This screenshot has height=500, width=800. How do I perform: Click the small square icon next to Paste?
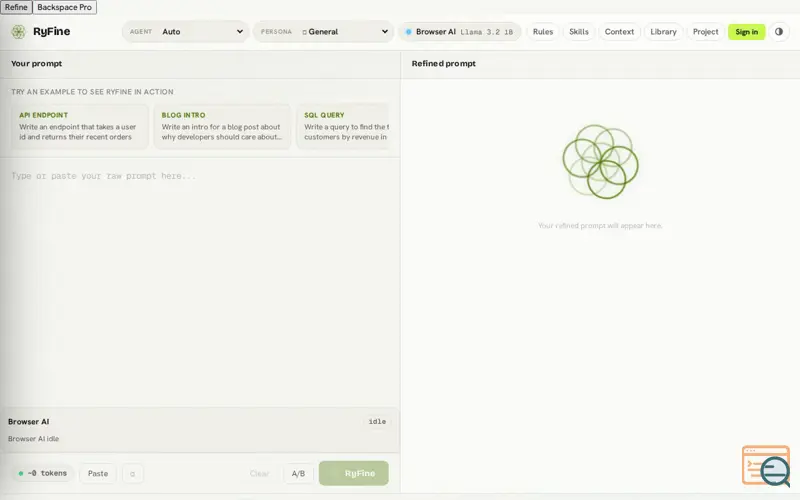[x=133, y=473]
